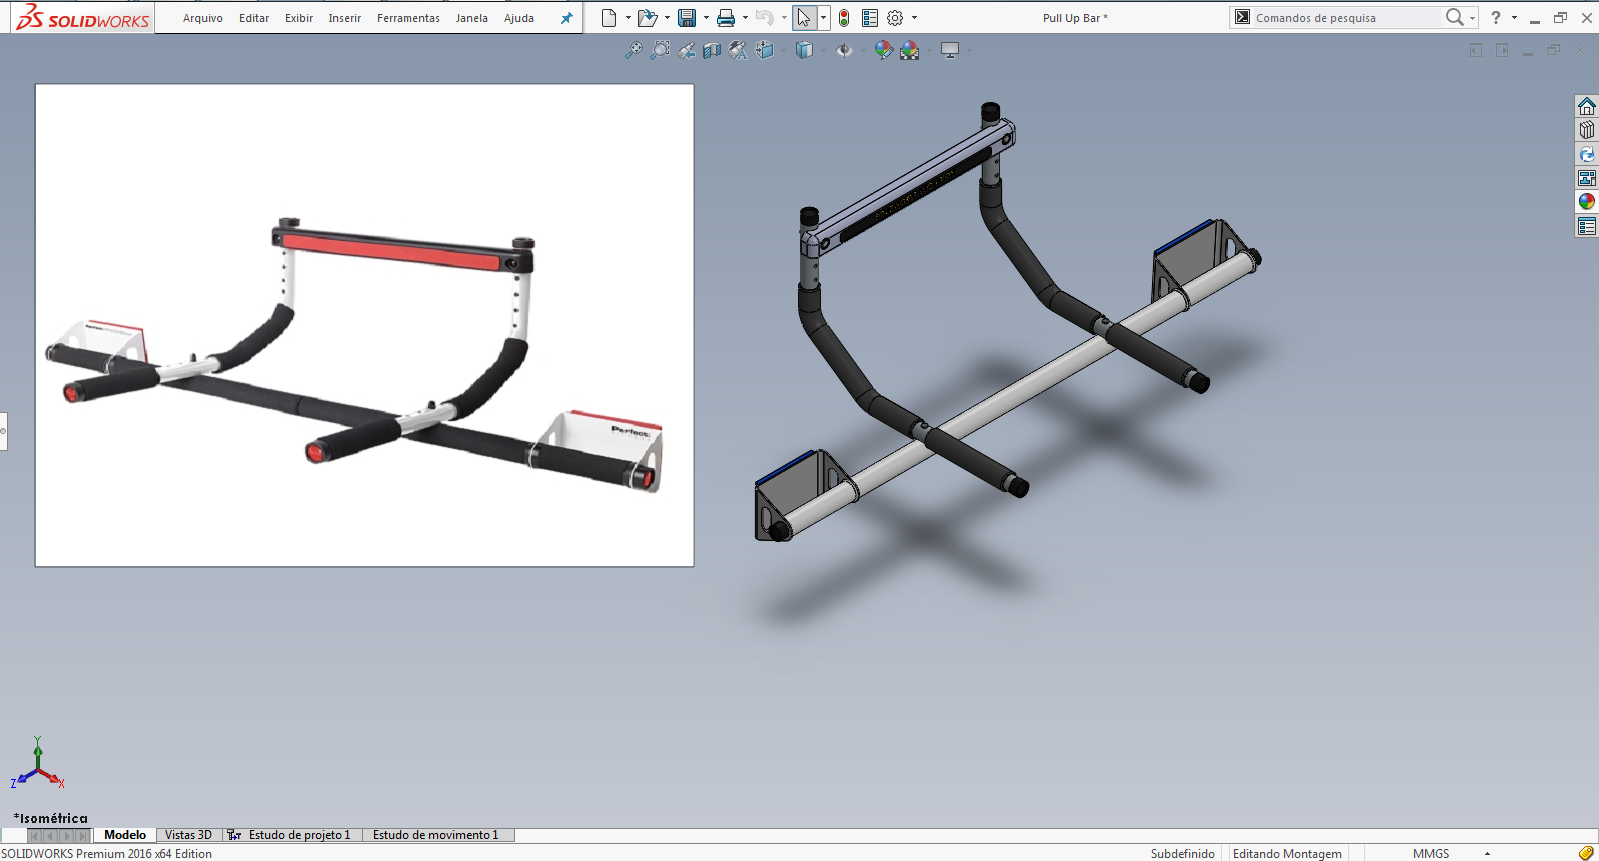Open the Janela menu
This screenshot has height=861, width=1599.
[472, 18]
